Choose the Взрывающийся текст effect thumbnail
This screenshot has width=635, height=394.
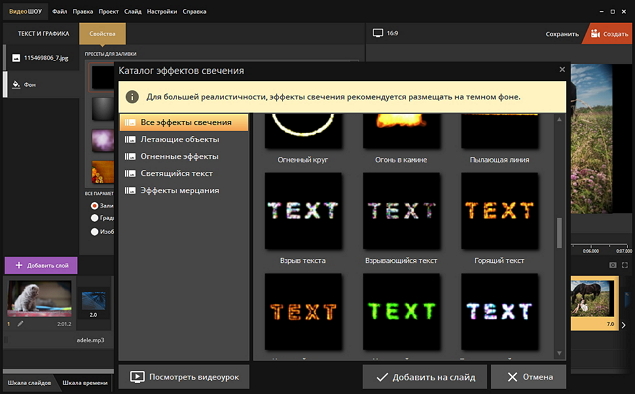click(401, 211)
